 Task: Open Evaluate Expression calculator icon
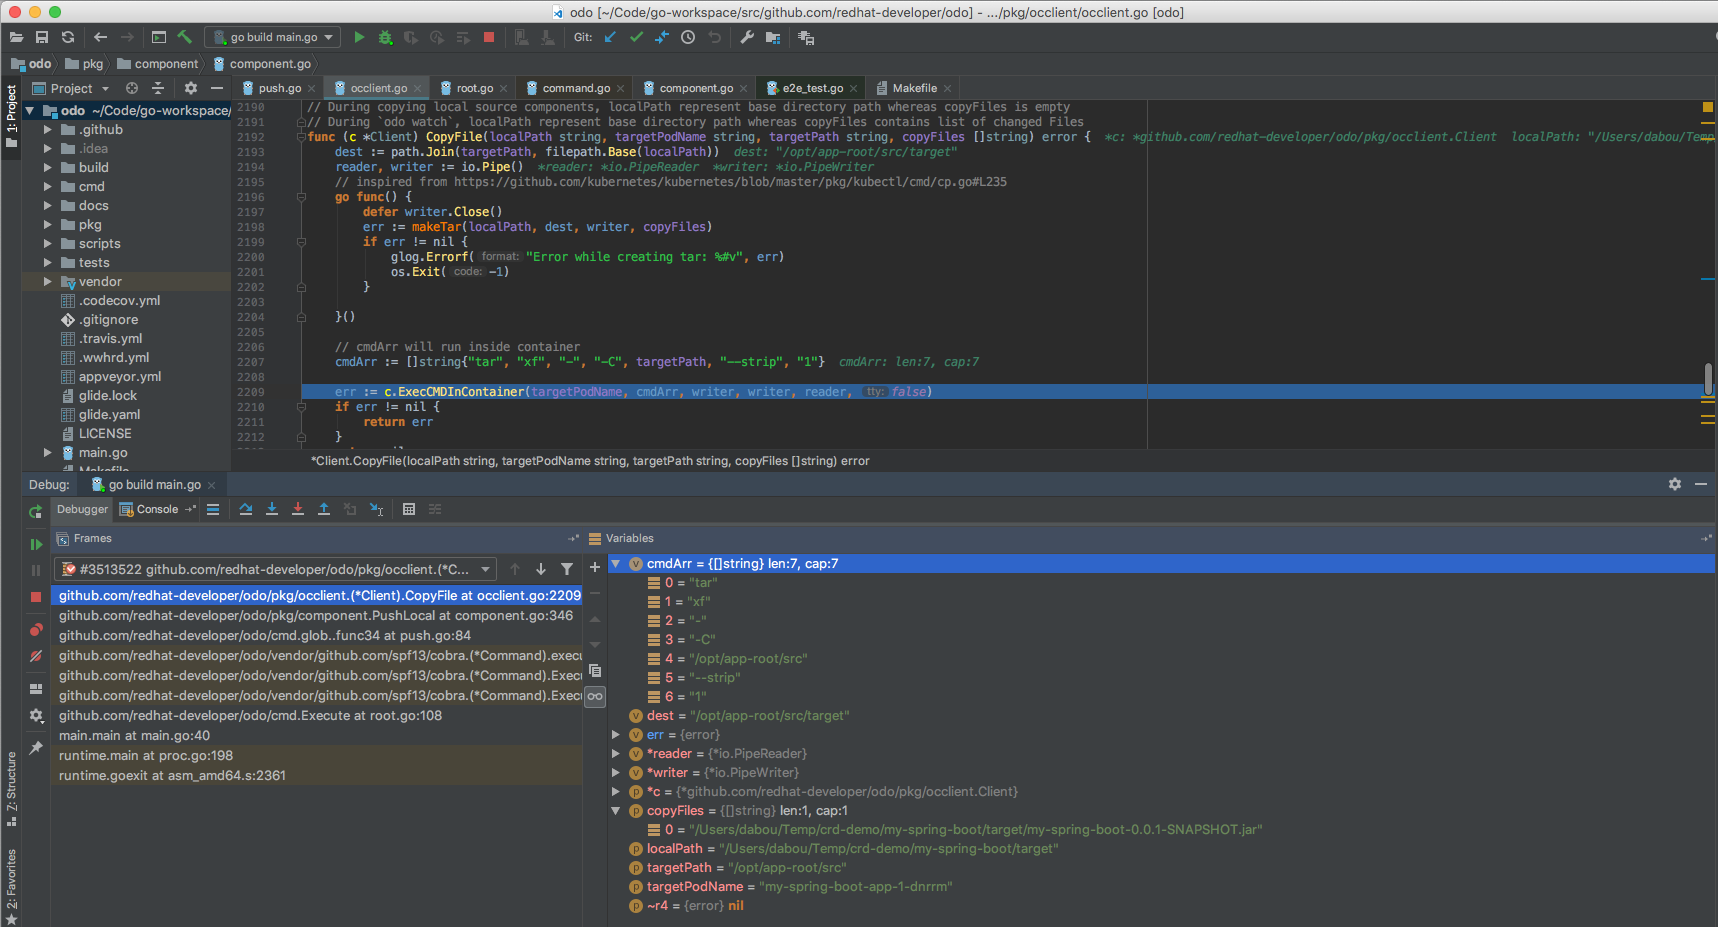coord(409,509)
